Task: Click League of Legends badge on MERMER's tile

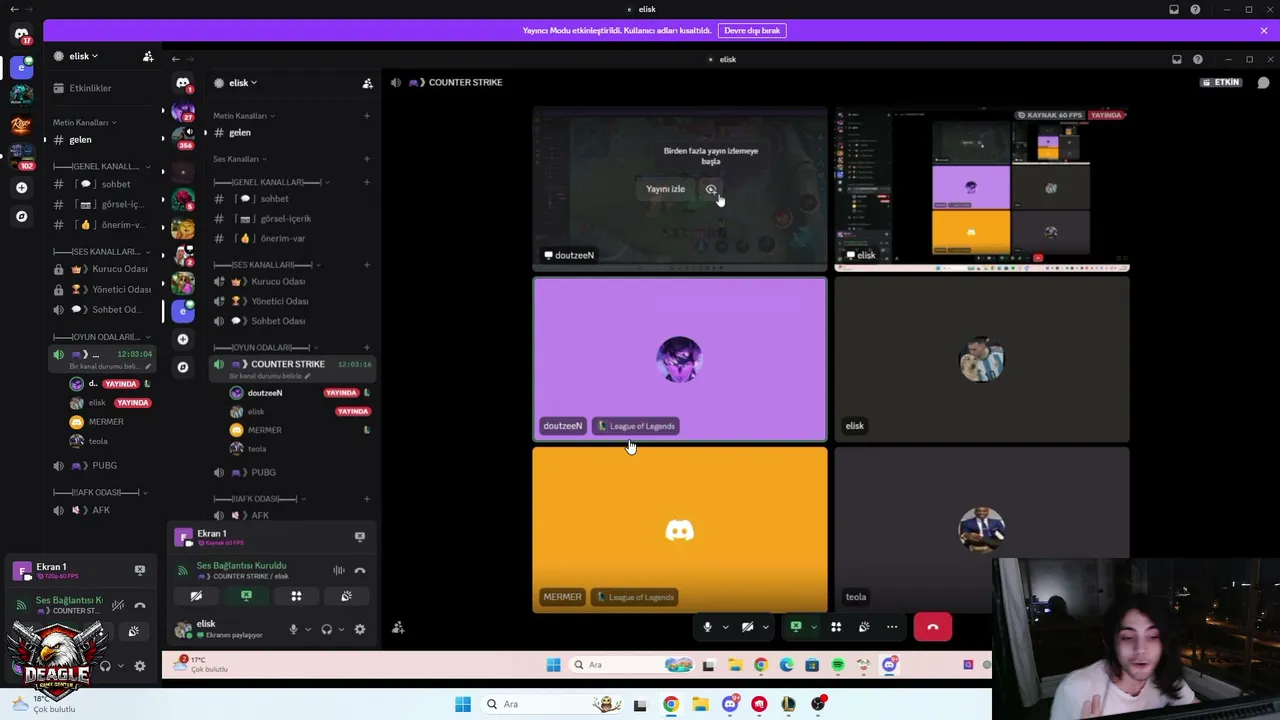Action: 636,597
